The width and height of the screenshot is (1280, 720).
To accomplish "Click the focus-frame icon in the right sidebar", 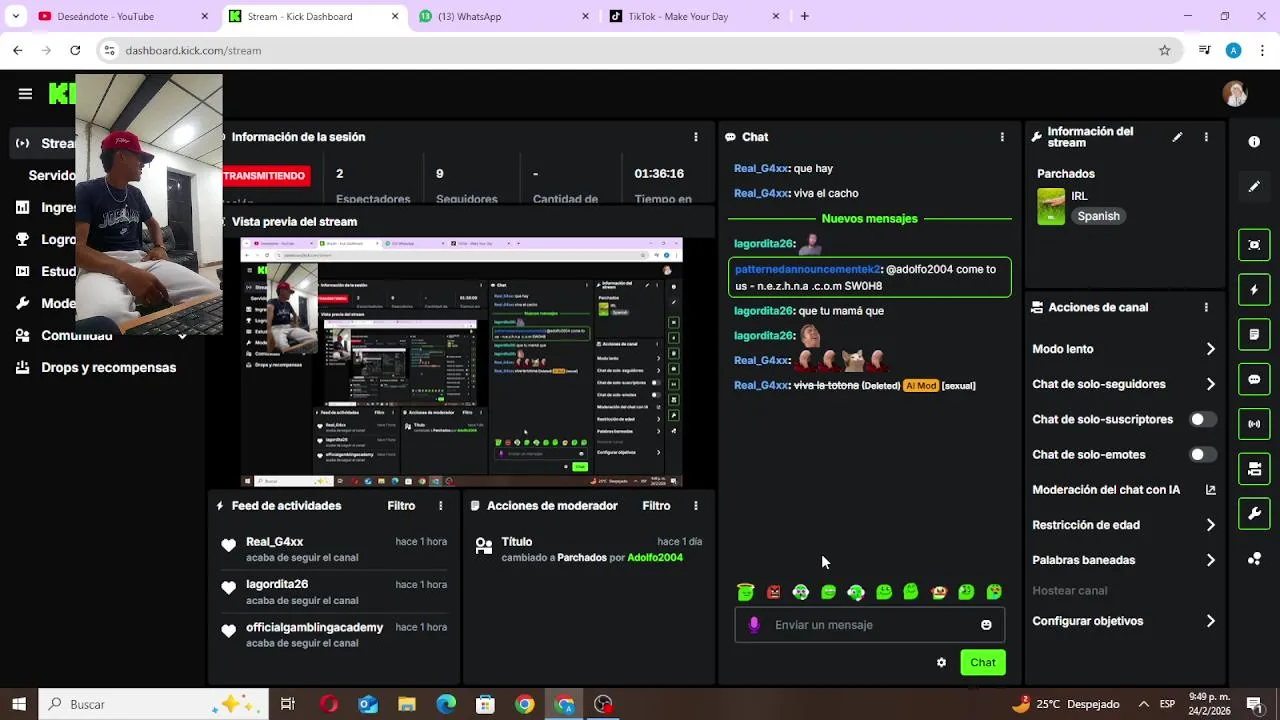I will [1254, 245].
